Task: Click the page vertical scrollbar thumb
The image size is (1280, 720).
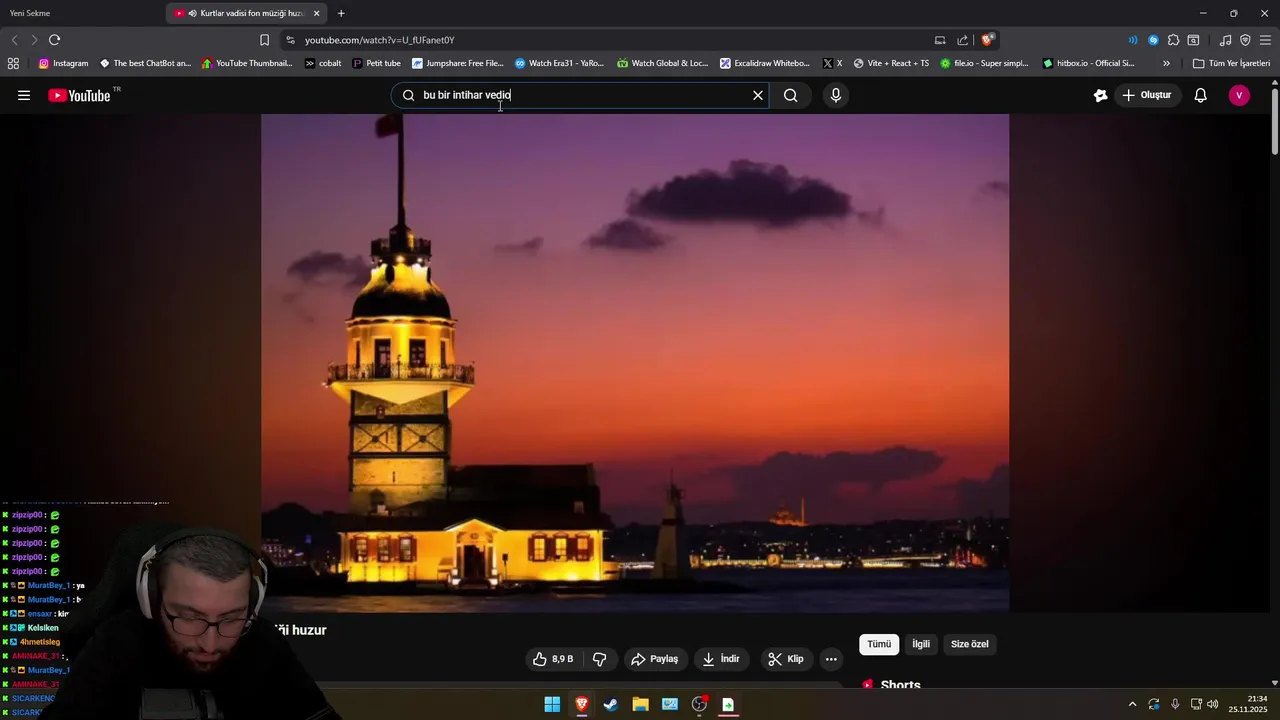Action: tap(1275, 122)
